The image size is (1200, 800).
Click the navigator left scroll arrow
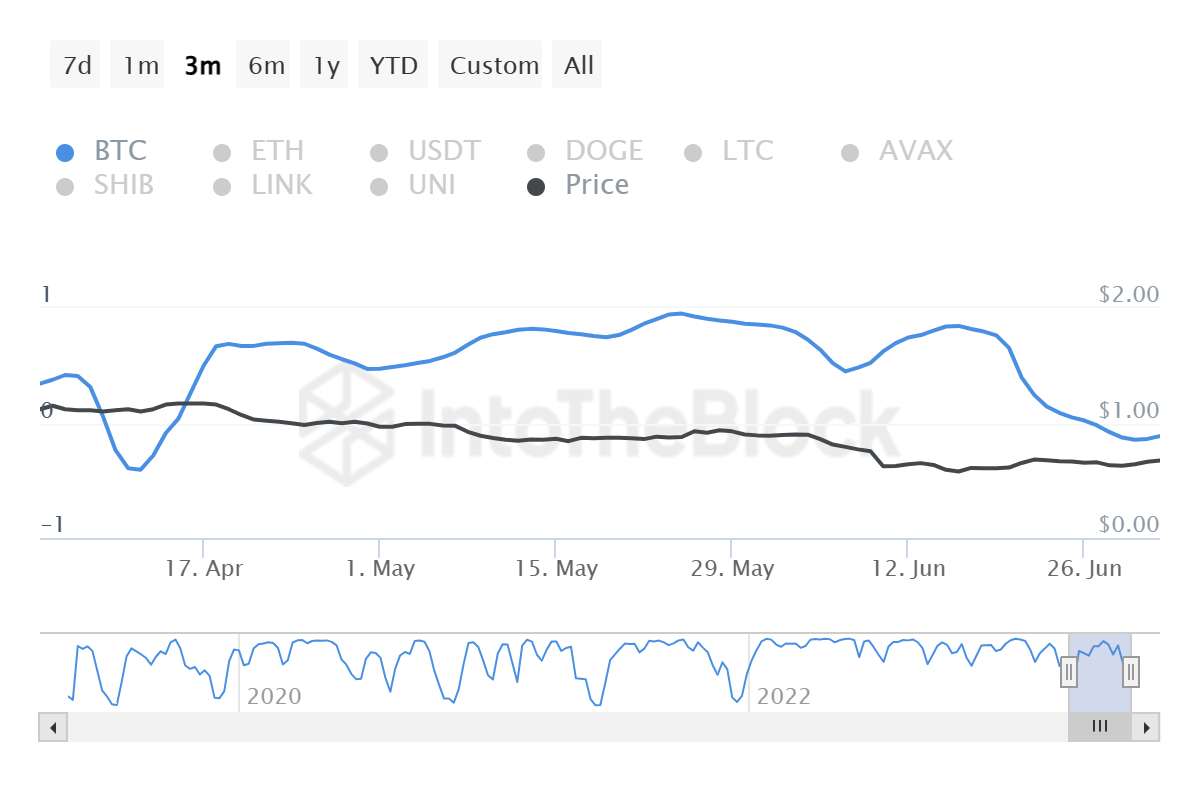tap(53, 727)
